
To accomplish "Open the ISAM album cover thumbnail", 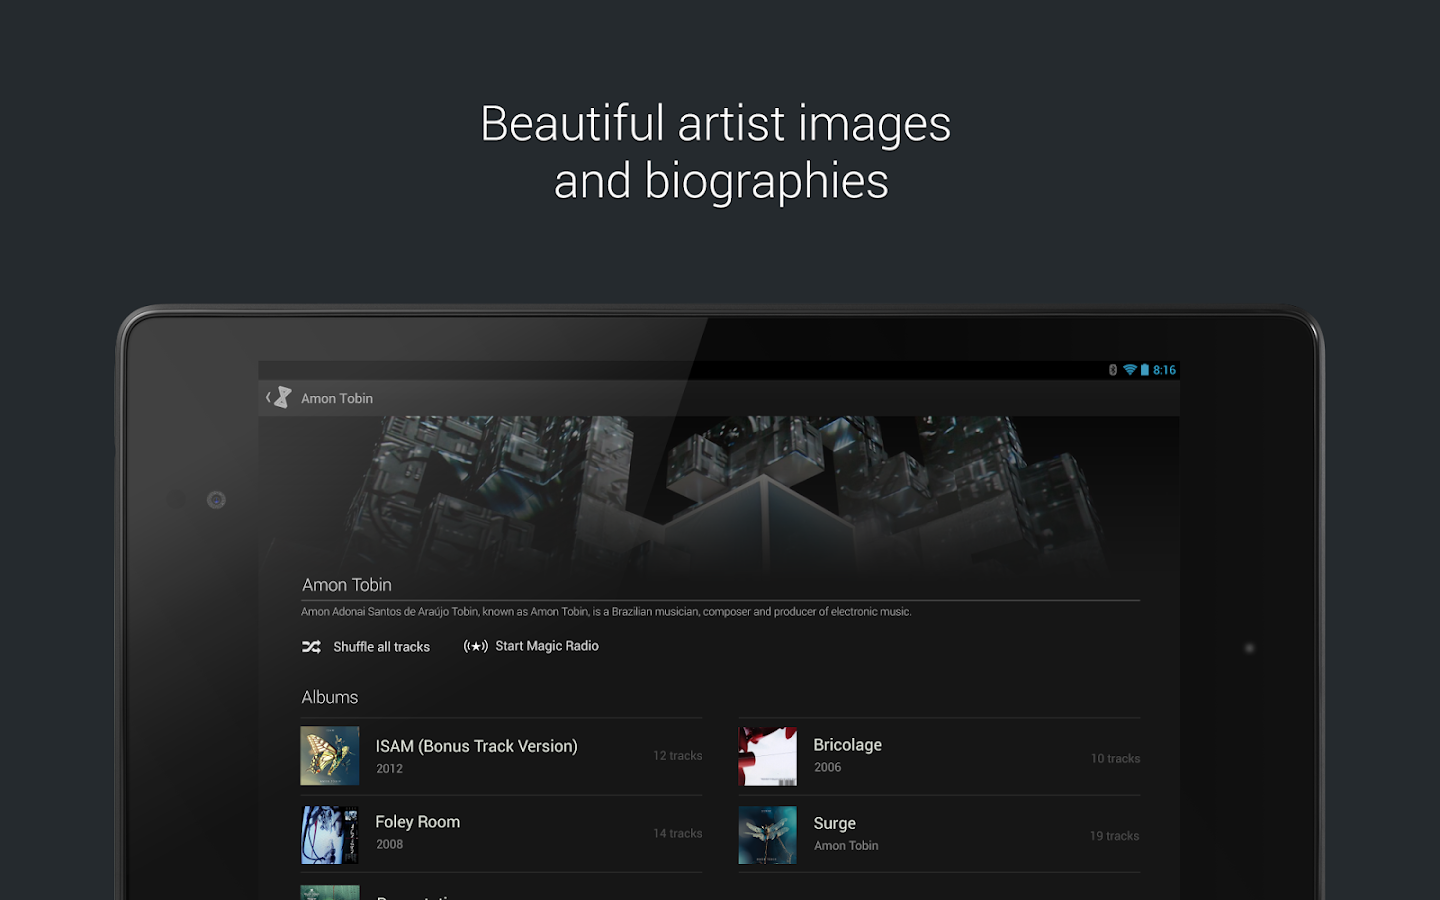I will tap(329, 756).
